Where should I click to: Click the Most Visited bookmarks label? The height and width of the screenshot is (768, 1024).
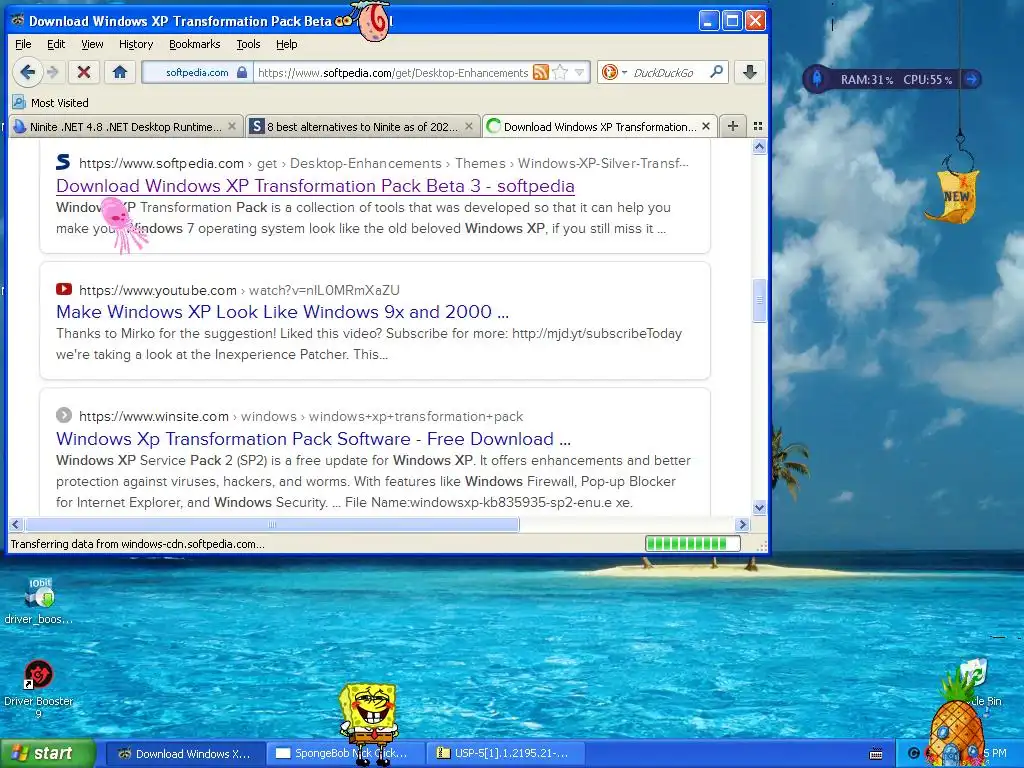(x=59, y=103)
